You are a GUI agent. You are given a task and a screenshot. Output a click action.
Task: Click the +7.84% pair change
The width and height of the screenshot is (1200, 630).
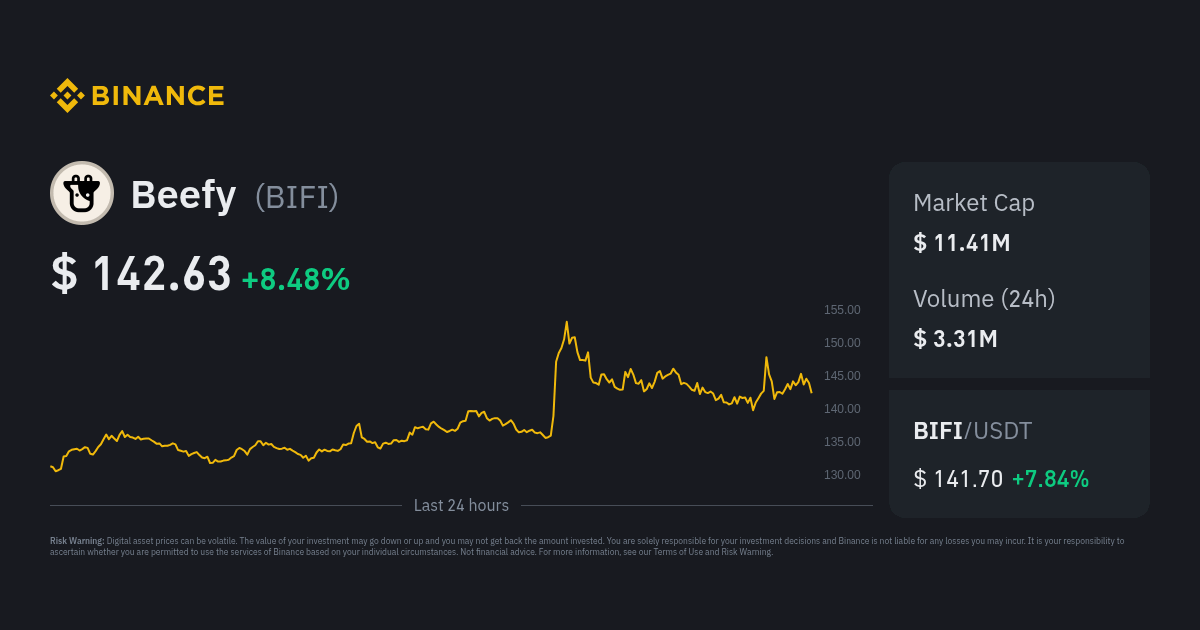click(1050, 479)
